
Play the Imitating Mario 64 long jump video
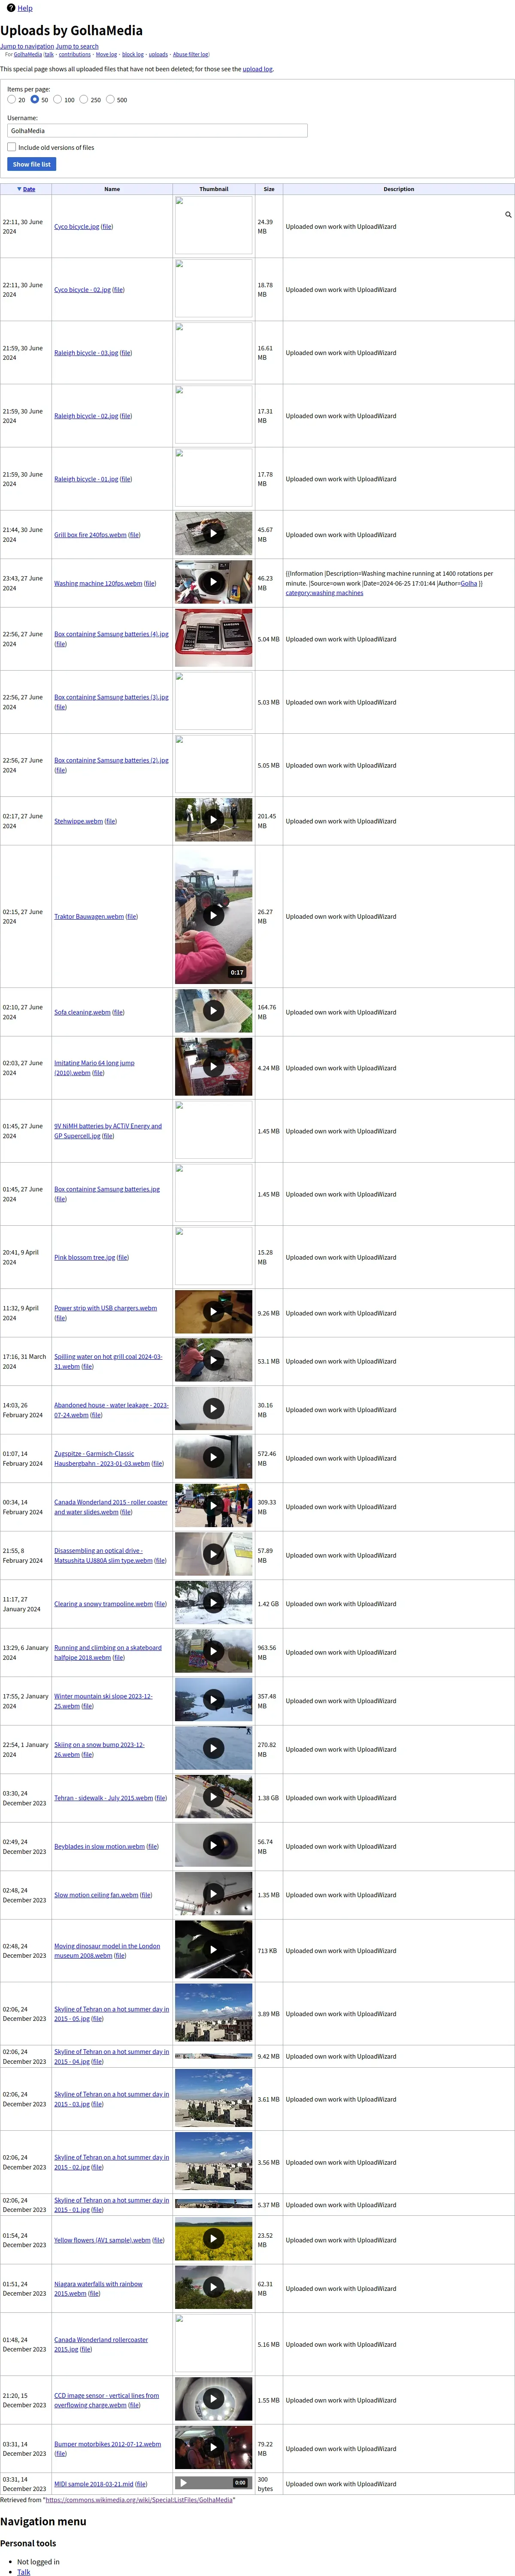tap(213, 1067)
